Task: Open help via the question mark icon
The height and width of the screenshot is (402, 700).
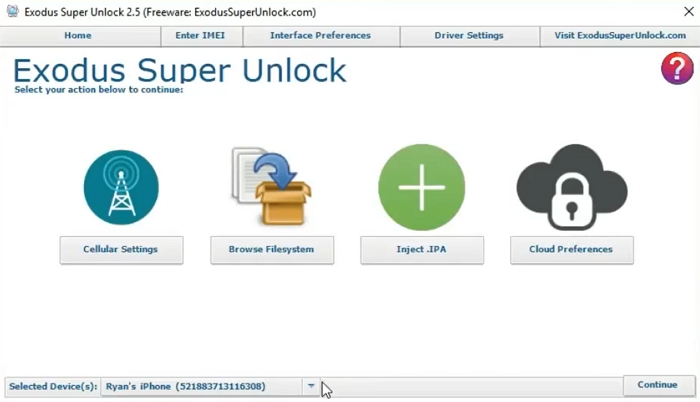Action: click(x=677, y=68)
